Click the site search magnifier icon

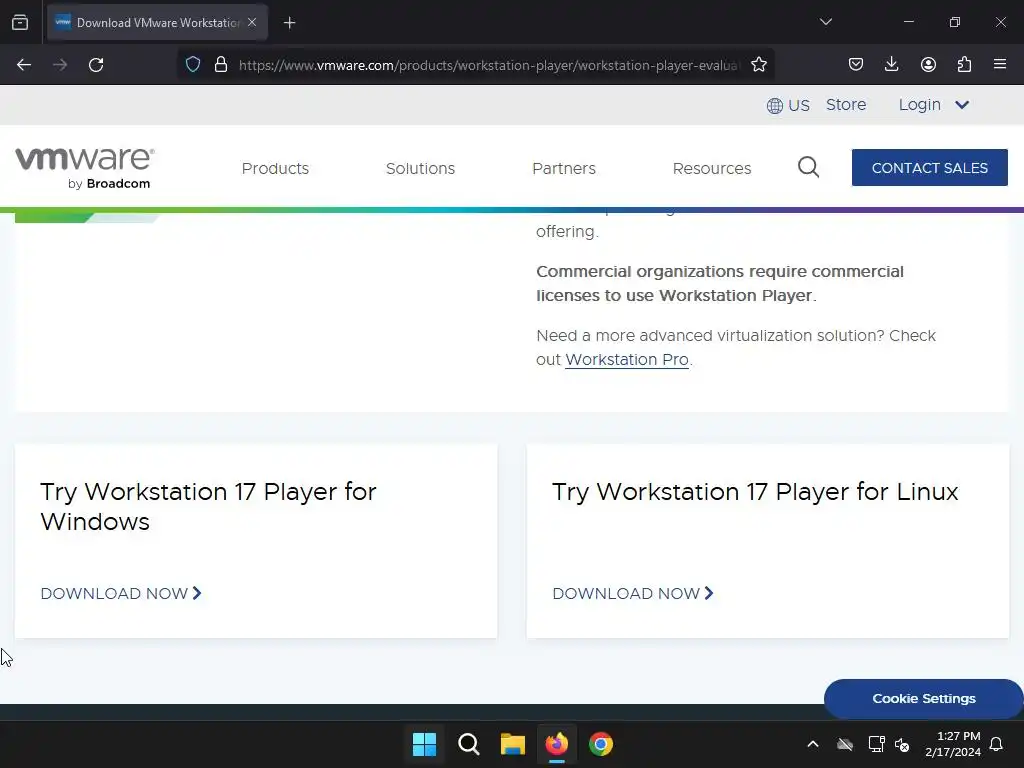pyautogui.click(x=808, y=167)
